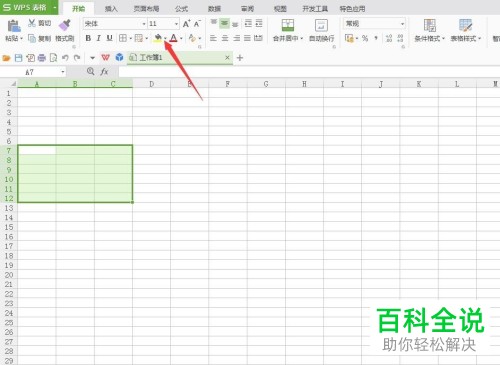
Task: Print using the printer icon
Action: [x=42, y=58]
